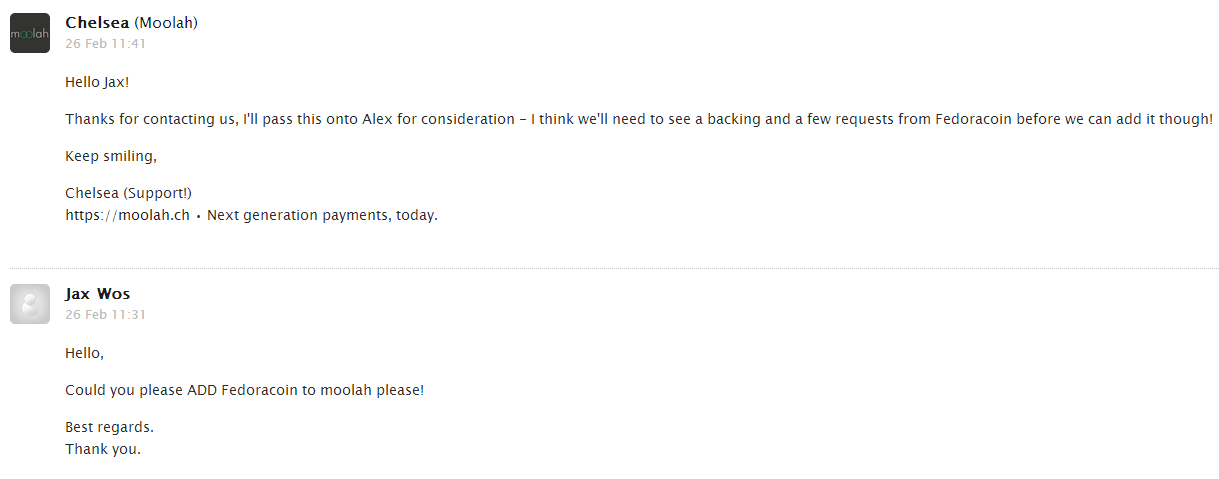This screenshot has width=1219, height=479.
Task: Click the 26 Feb 11:41 timestamp
Action: coord(106,44)
